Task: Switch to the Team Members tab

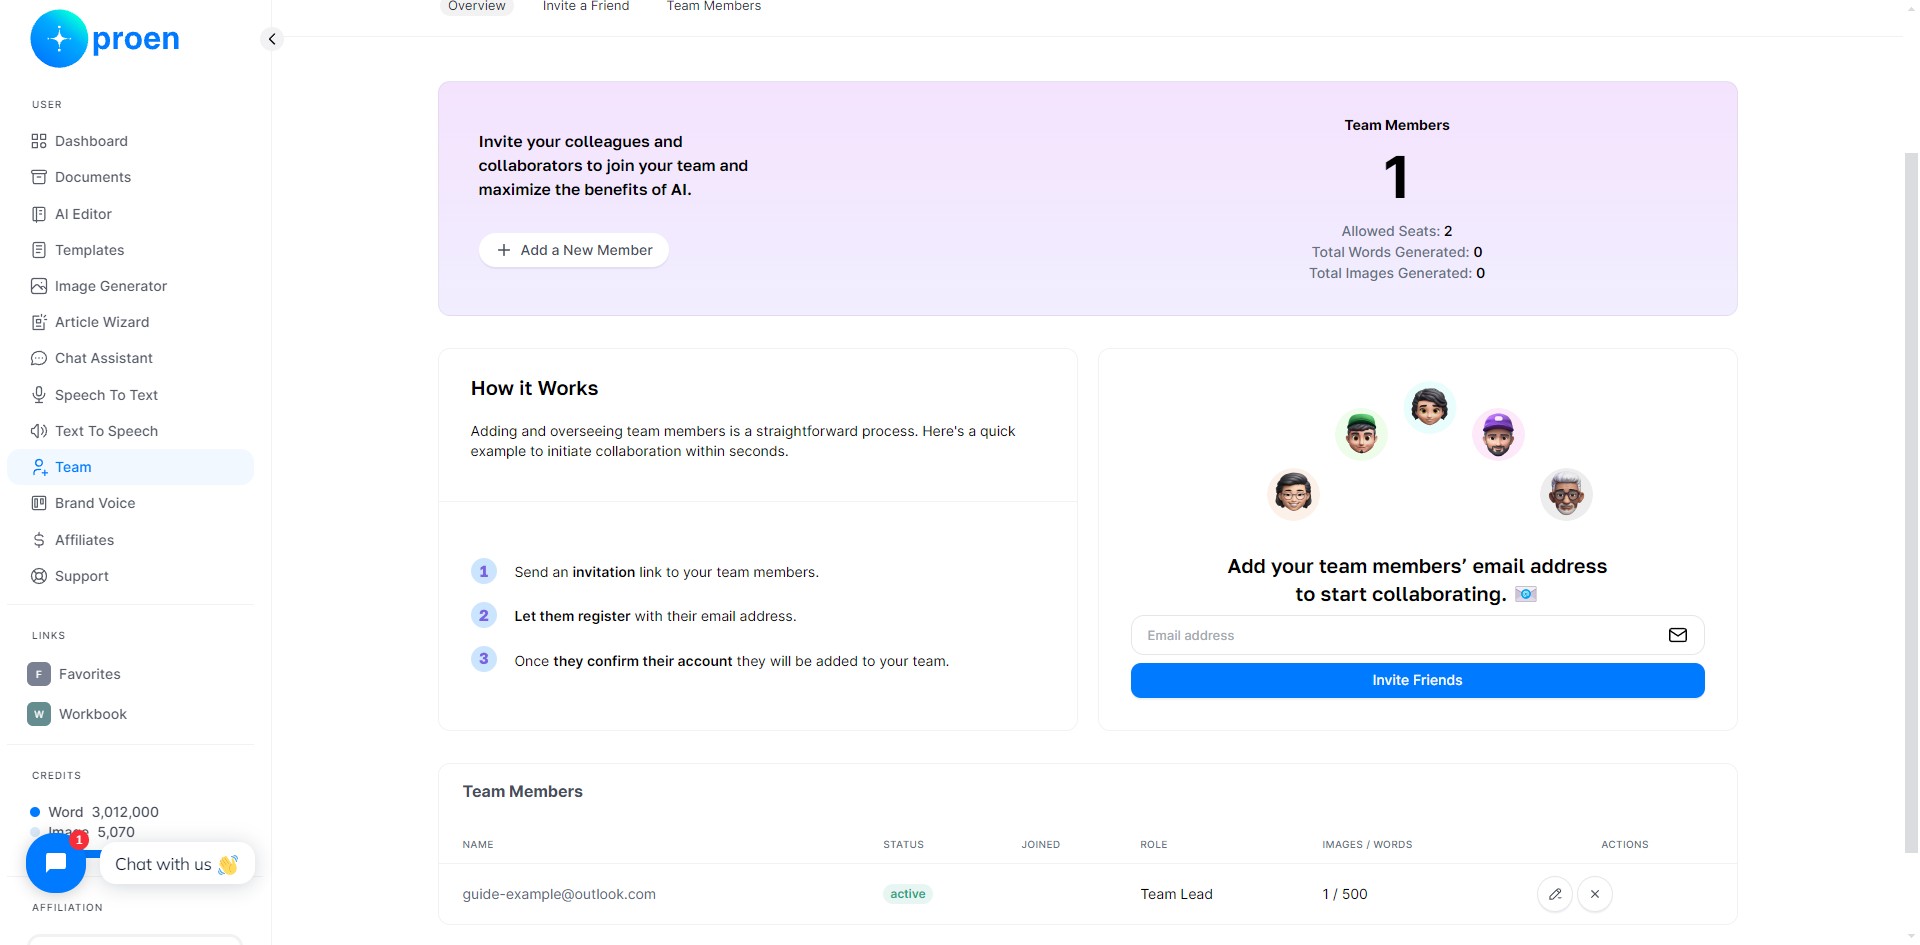Action: [x=714, y=6]
